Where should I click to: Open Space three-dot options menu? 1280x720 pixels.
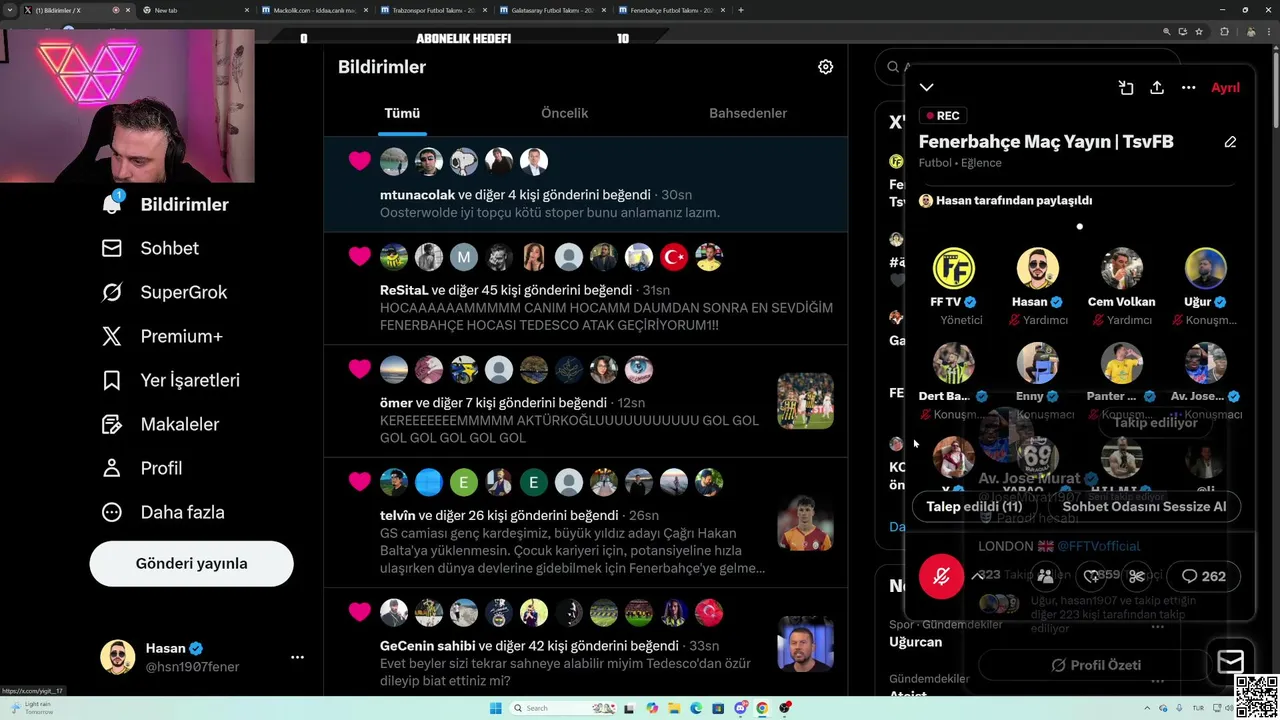click(1188, 88)
